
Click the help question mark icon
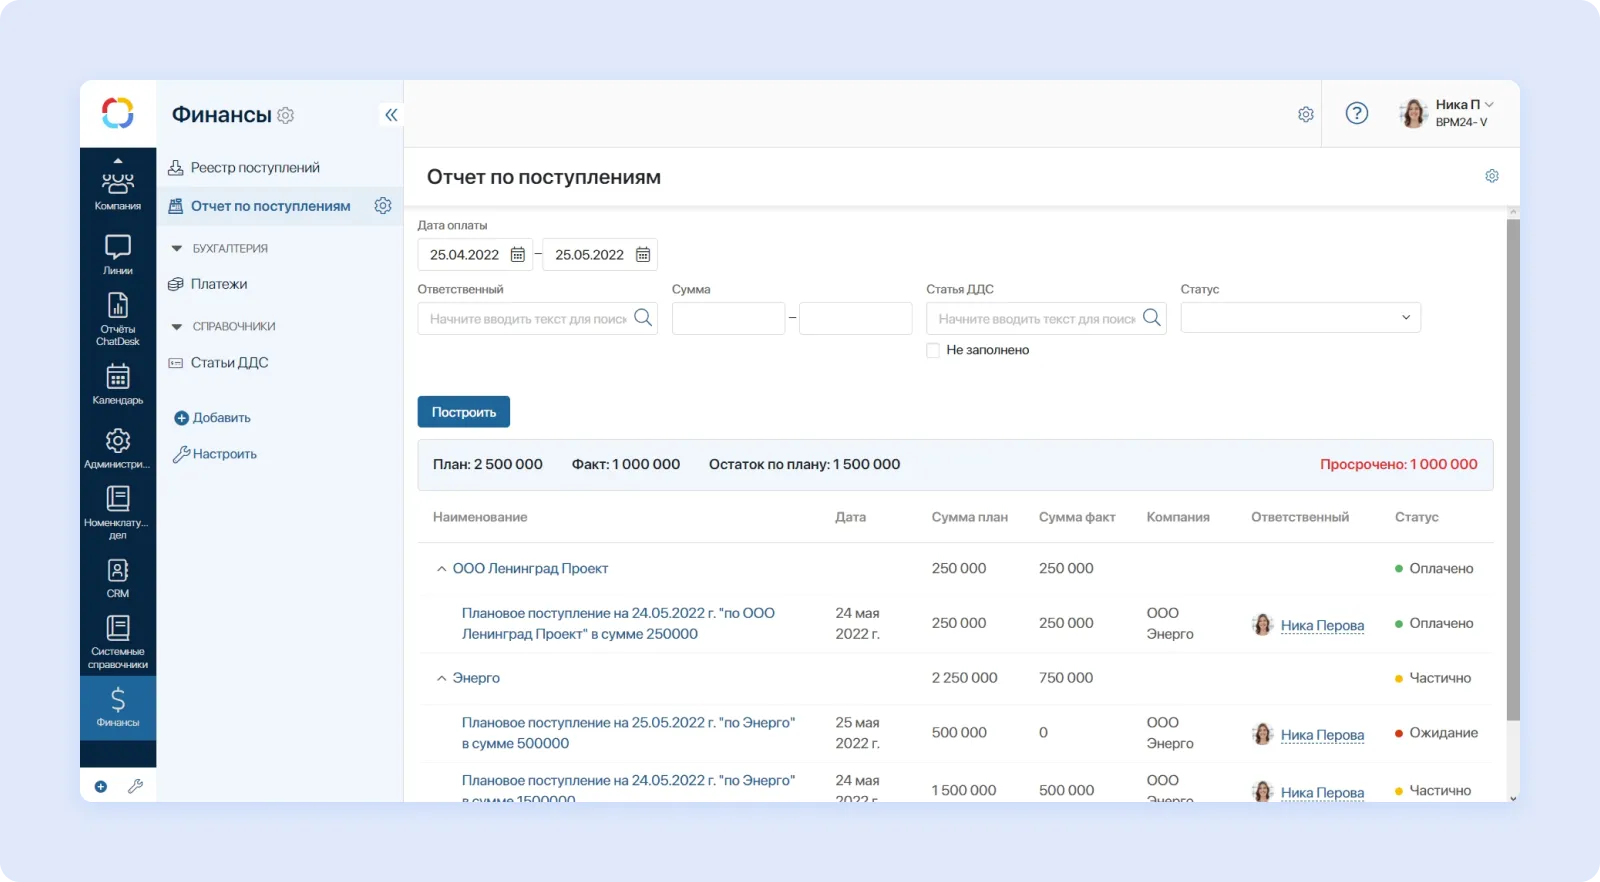(1356, 114)
